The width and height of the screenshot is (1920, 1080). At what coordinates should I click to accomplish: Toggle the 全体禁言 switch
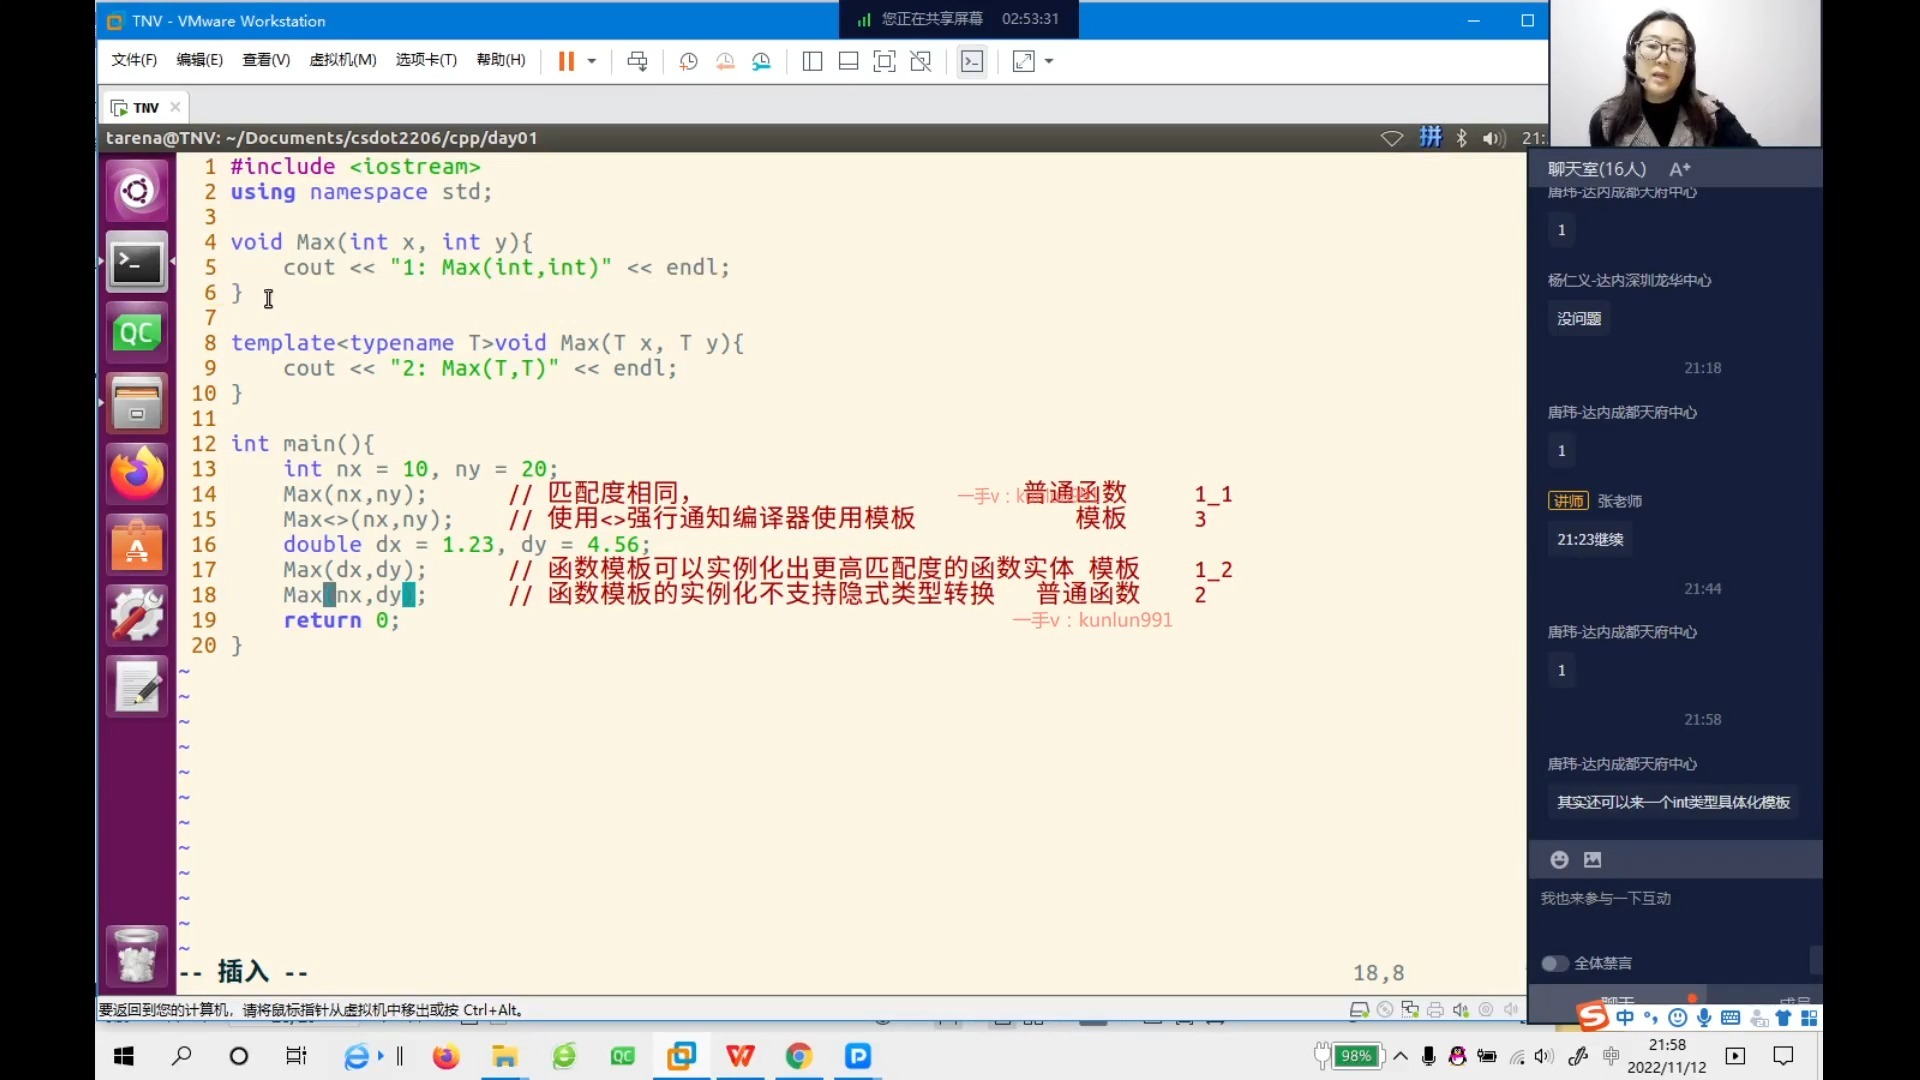(x=1554, y=963)
